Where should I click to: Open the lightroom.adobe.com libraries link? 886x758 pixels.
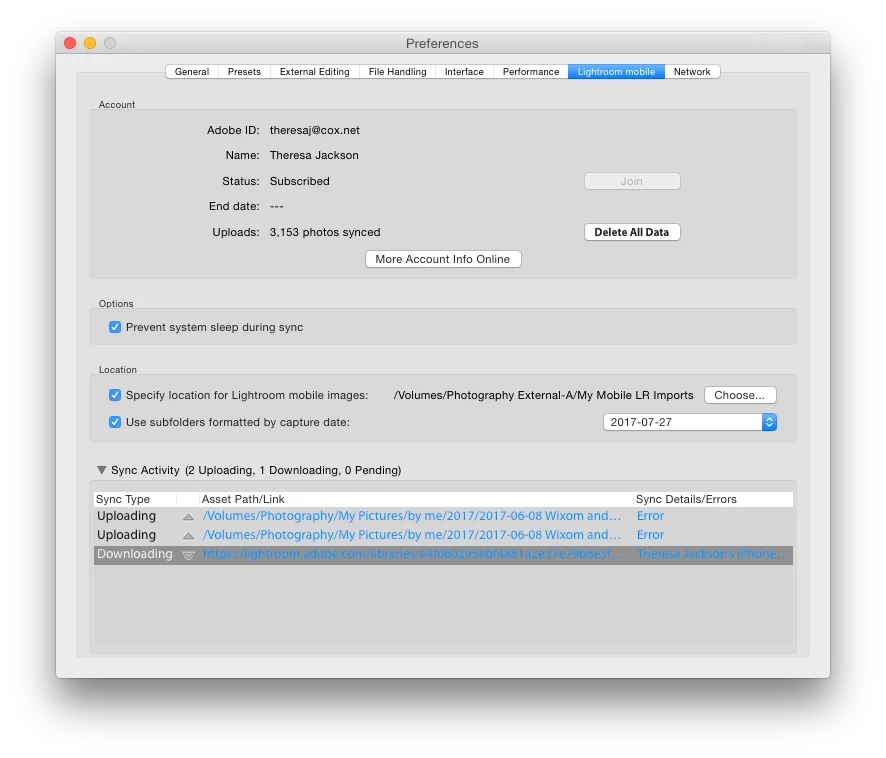(x=413, y=554)
